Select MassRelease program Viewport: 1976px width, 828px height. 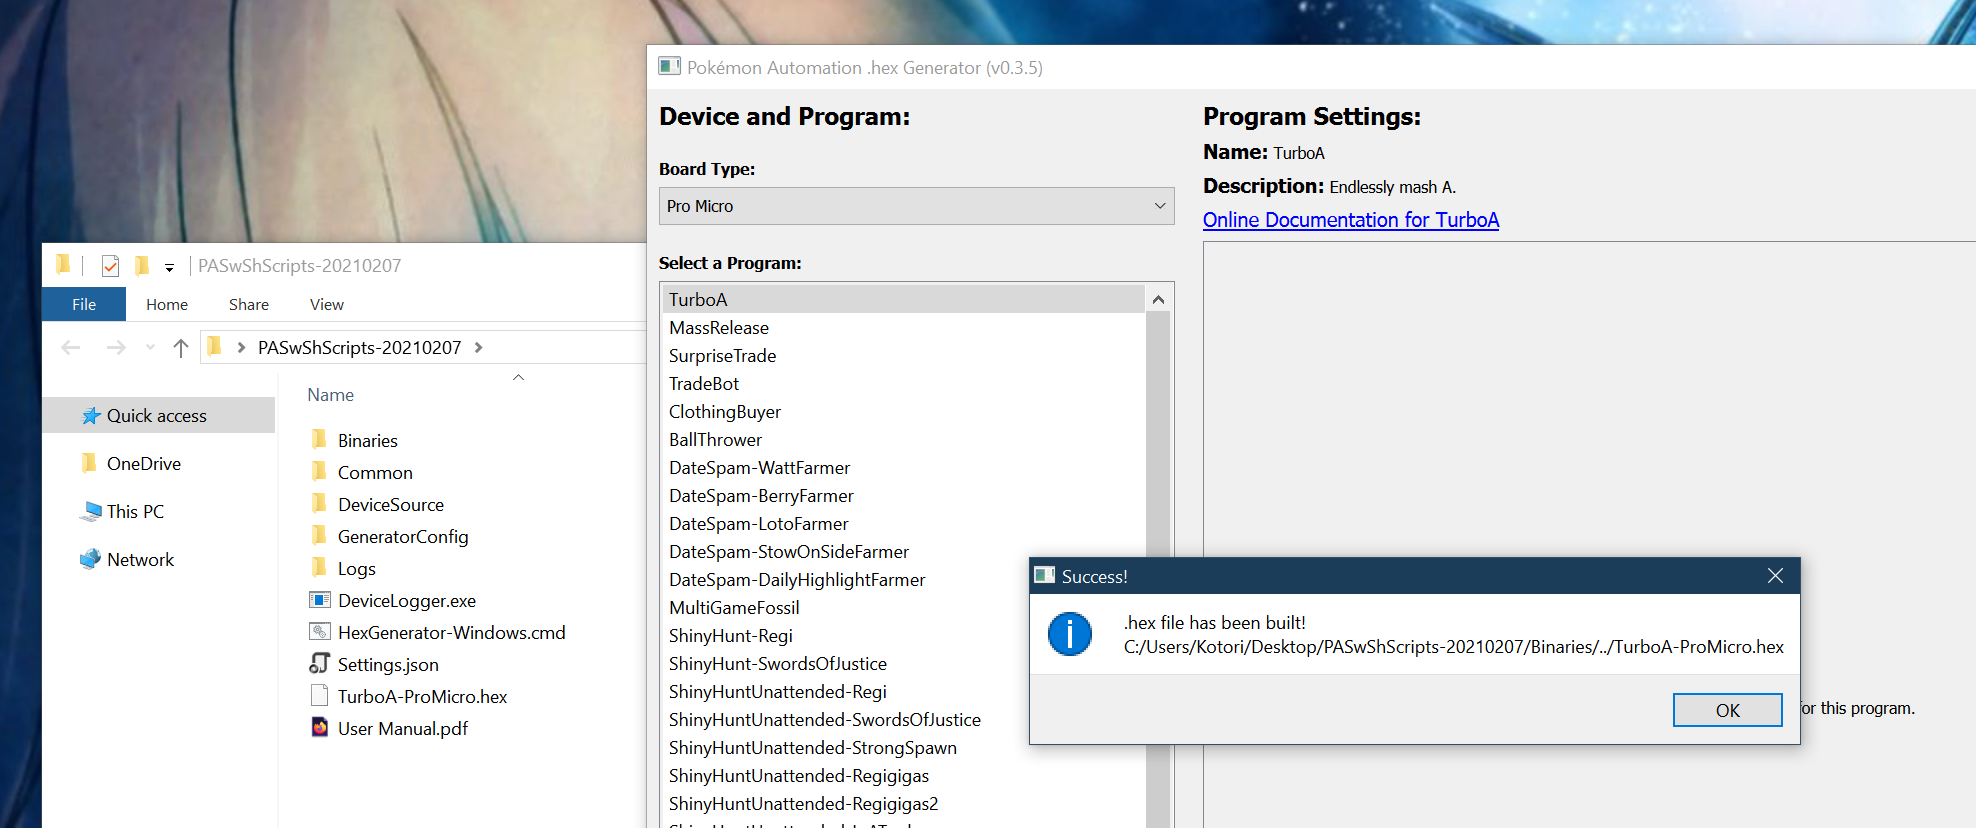903,328
